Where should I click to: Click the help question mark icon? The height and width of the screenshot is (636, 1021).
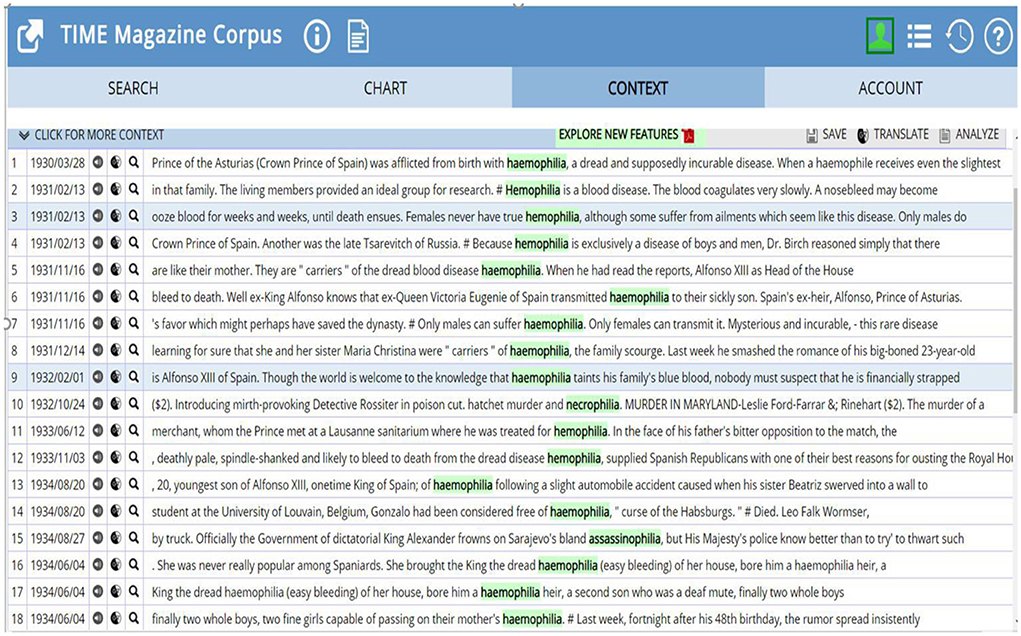coord(998,36)
